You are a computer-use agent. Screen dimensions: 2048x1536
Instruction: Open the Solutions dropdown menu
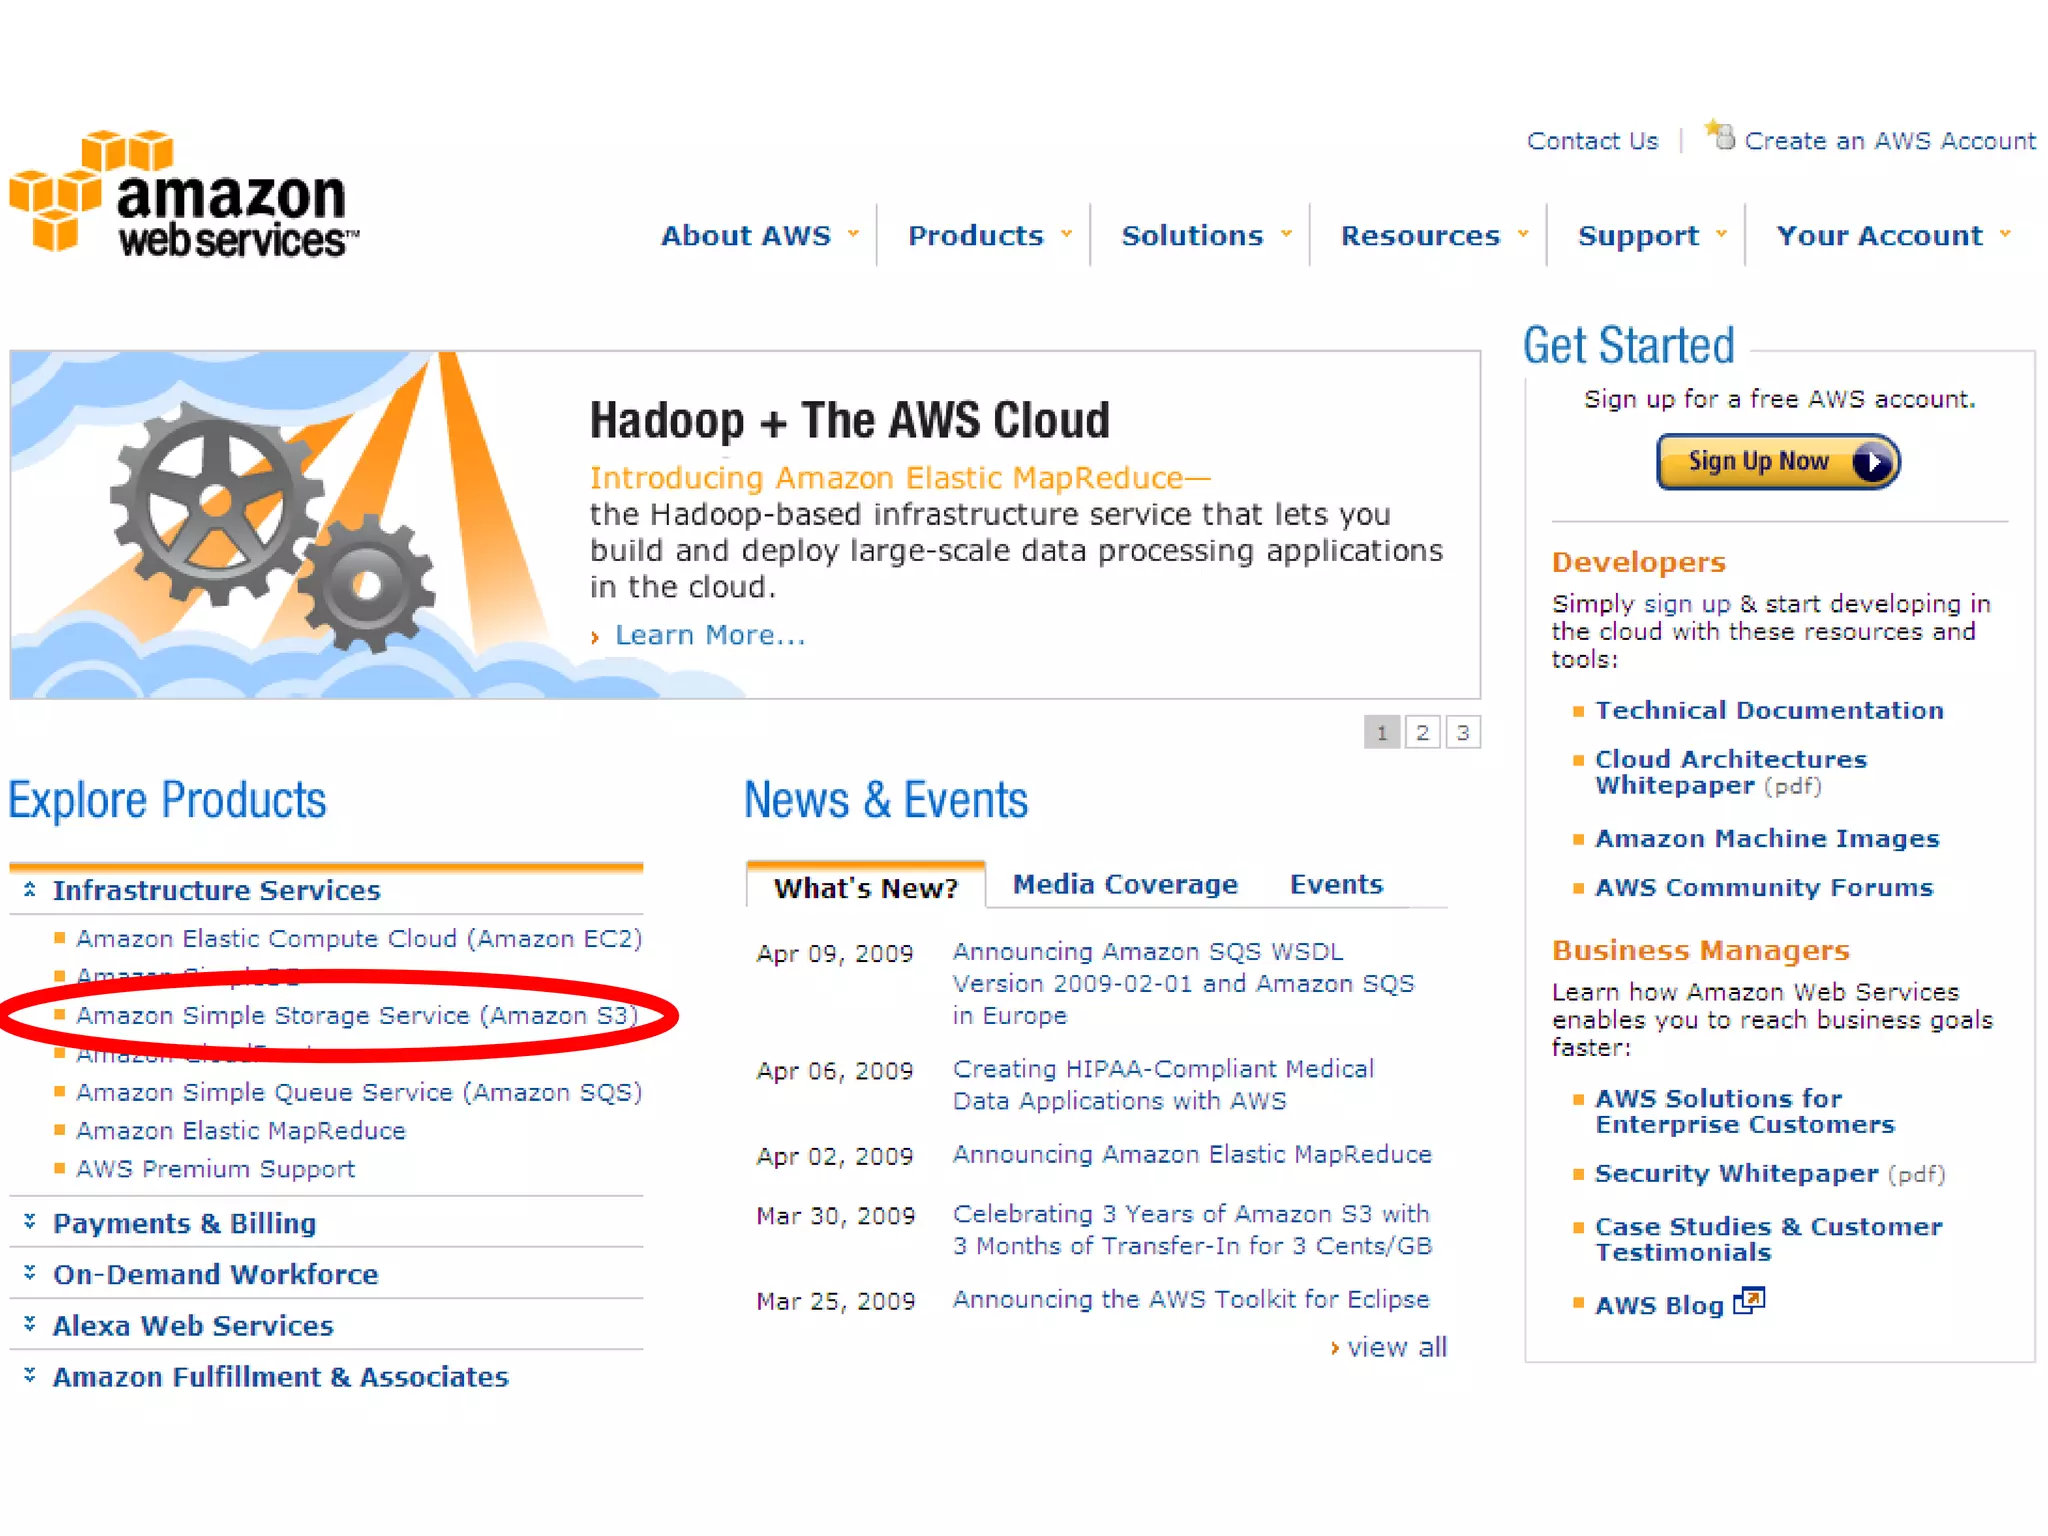click(1207, 236)
